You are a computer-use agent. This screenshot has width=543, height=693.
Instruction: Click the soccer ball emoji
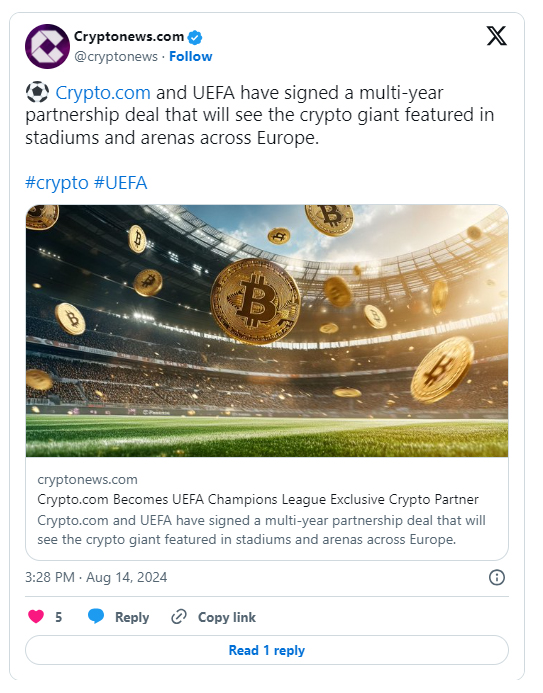pyautogui.click(x=37, y=92)
